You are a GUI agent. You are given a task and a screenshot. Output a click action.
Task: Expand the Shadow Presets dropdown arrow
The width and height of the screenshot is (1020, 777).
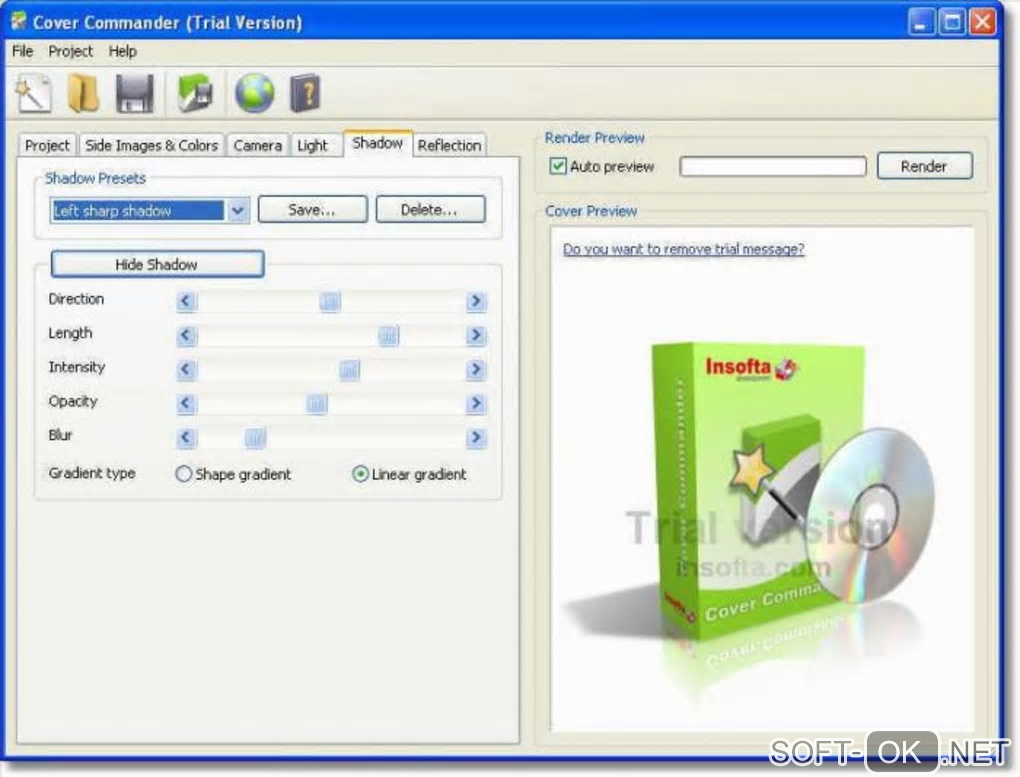[237, 210]
